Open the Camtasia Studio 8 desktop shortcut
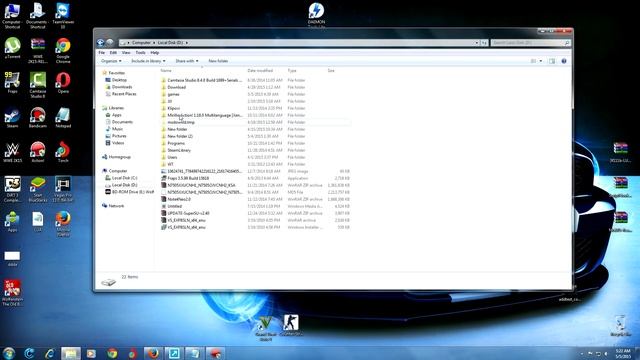The image size is (640, 360). [38, 85]
